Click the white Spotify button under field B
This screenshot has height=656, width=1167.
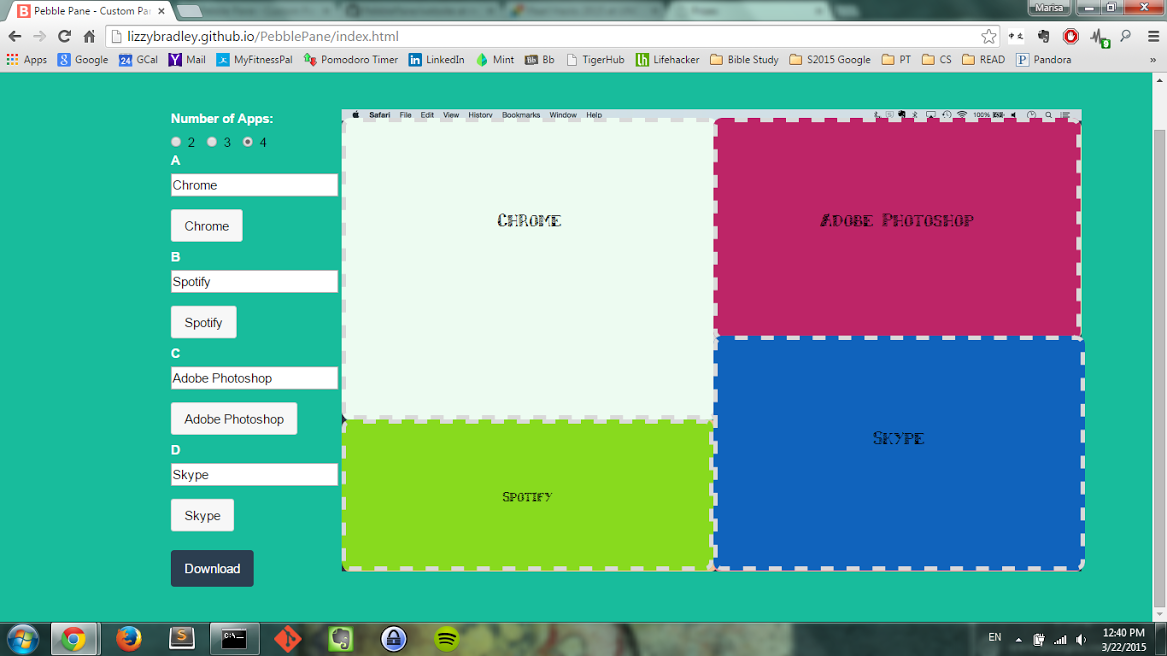coord(204,322)
